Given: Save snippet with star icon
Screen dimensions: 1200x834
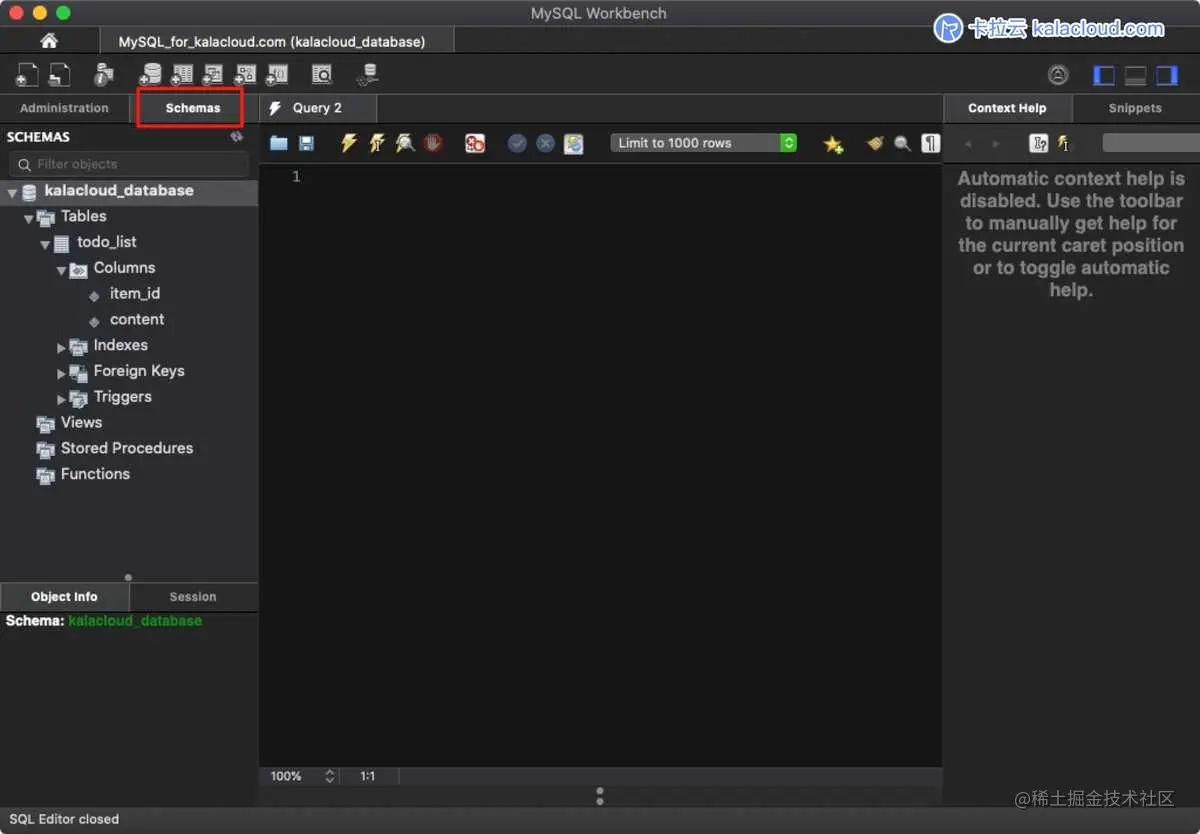Looking at the screenshot, I should point(833,143).
